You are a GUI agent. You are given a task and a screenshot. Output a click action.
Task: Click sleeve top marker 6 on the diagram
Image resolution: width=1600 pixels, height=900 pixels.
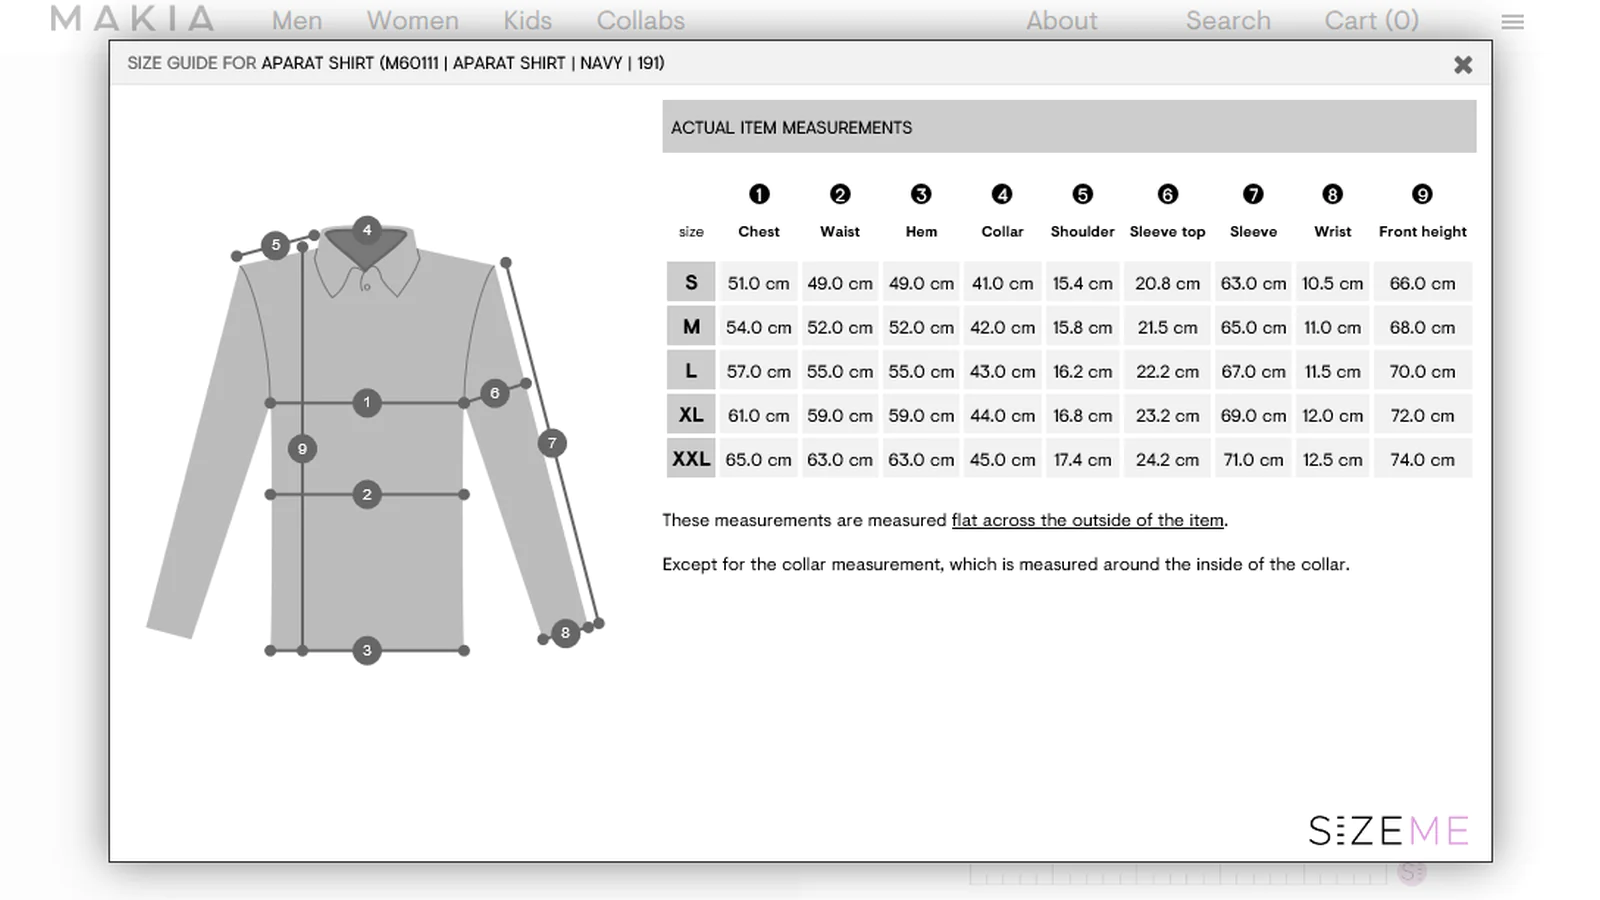[494, 393]
